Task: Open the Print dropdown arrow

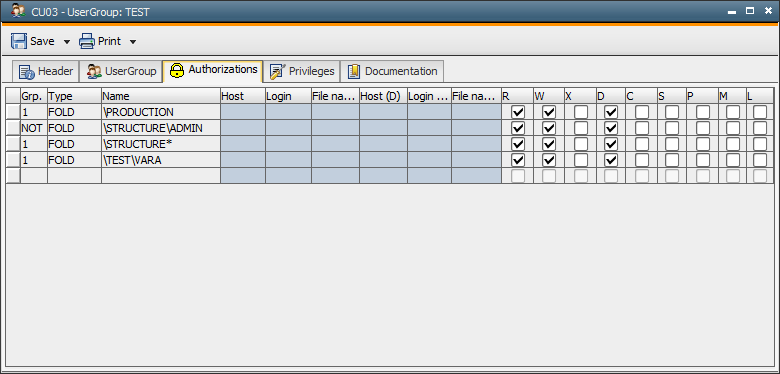Action: pos(132,42)
